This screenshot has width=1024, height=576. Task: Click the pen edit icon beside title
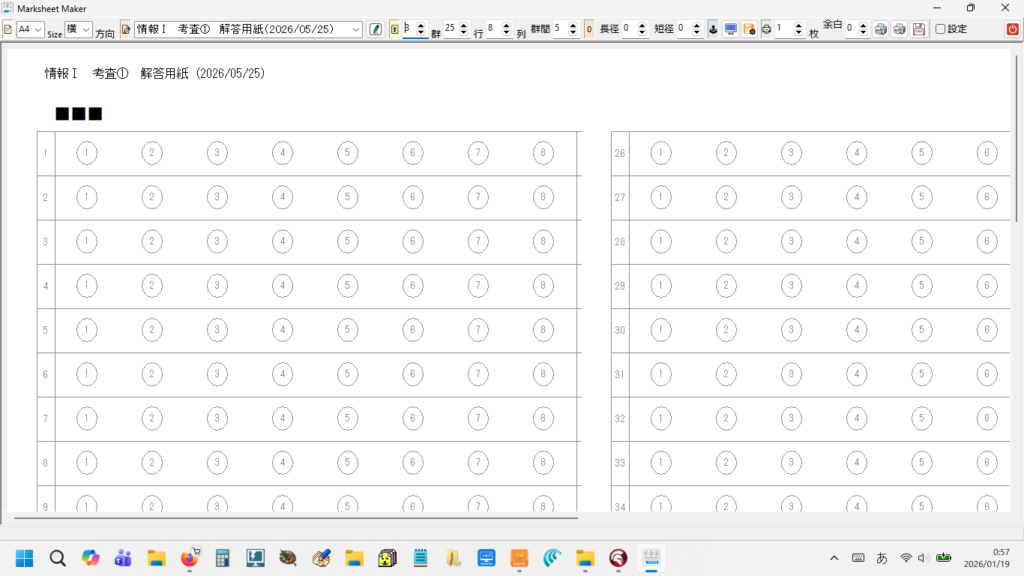pyautogui.click(x=375, y=29)
